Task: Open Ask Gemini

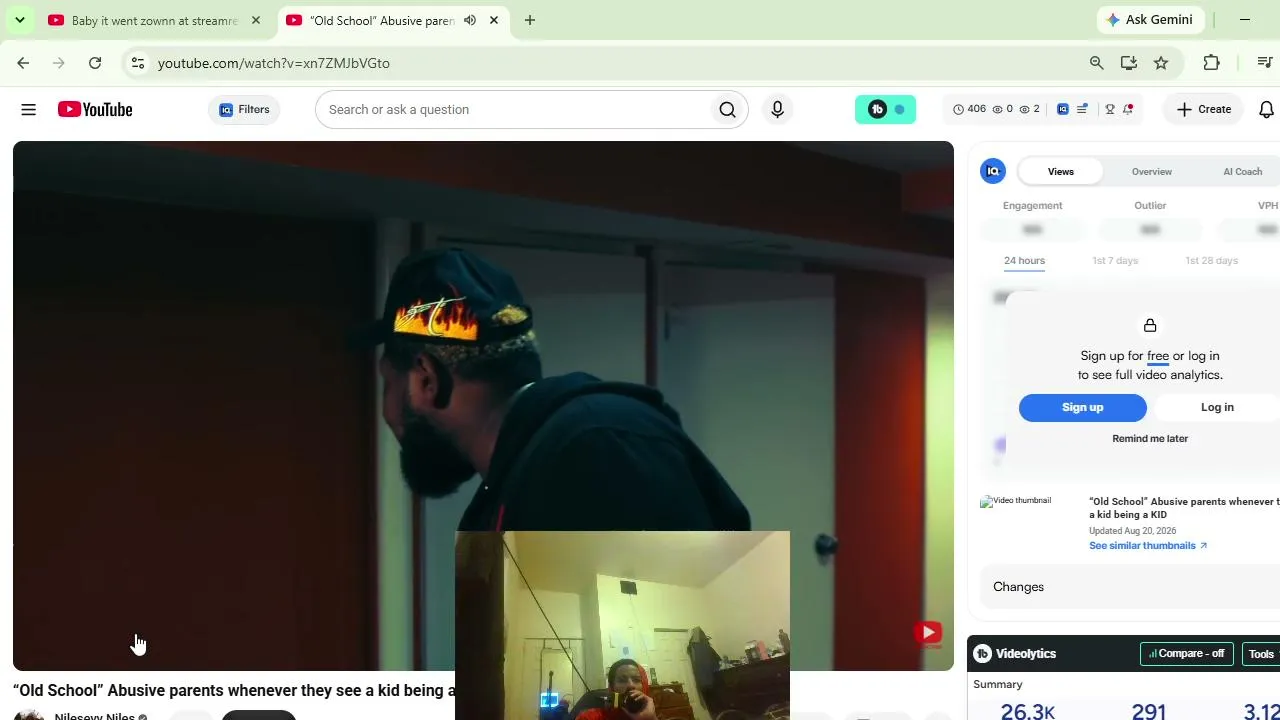Action: point(1150,20)
